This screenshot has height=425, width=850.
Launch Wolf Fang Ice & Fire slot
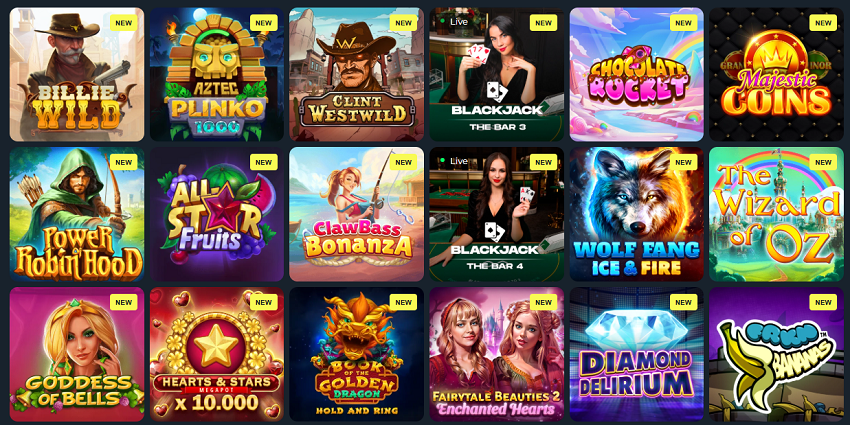tap(636, 214)
